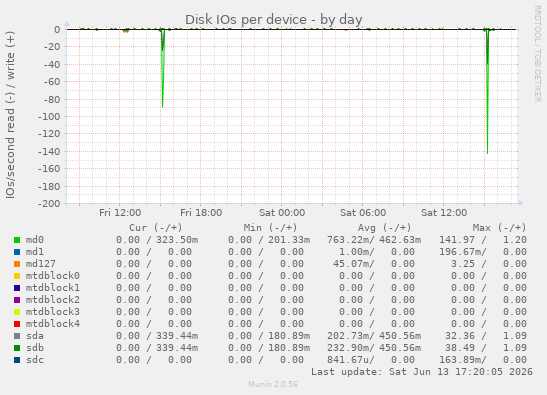The height and width of the screenshot is (395, 547).
Task: Click the mtdblock1 dark purple swatch
Action: pos(17,288)
